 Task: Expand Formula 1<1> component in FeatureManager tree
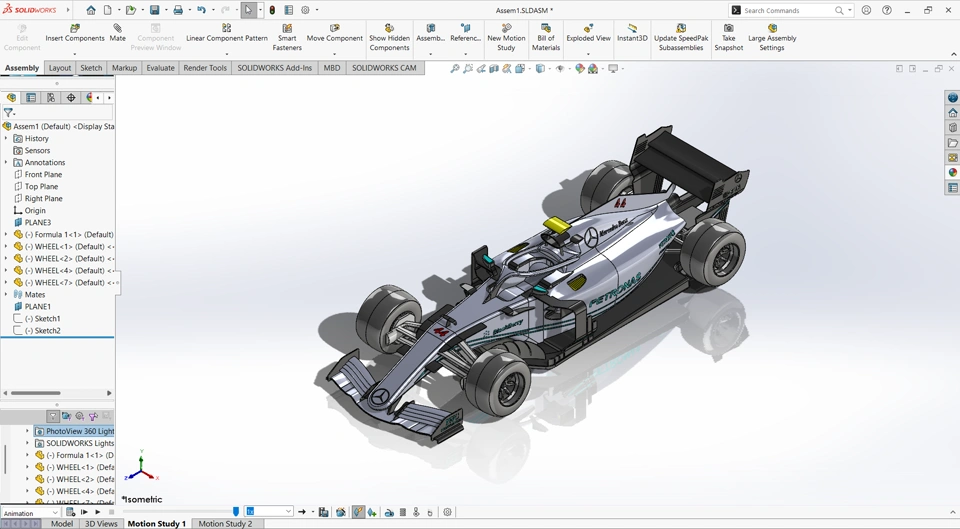coord(6,234)
